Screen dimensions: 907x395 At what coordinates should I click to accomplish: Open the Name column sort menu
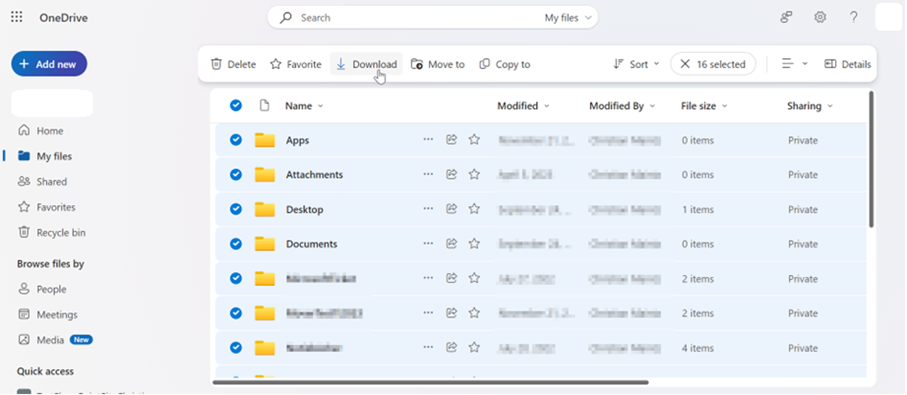[304, 106]
